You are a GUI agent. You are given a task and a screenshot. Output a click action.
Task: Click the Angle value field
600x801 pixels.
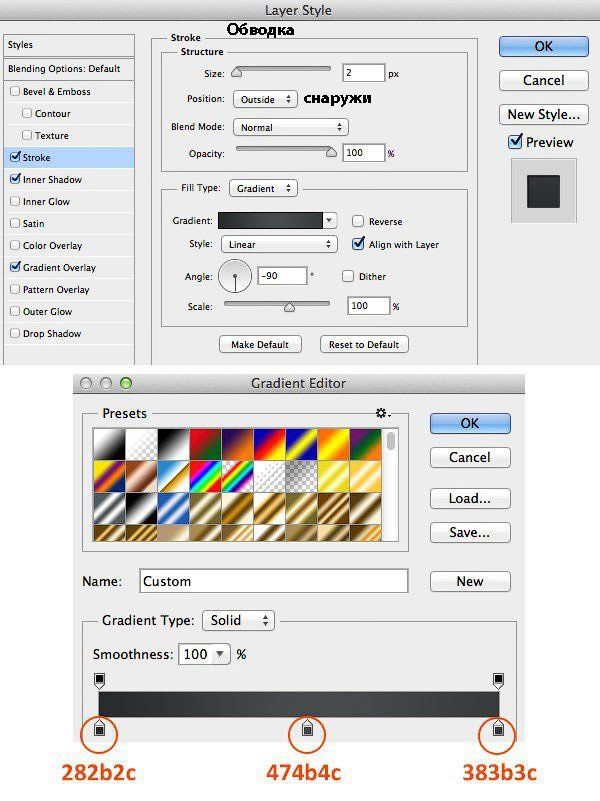tap(282, 276)
